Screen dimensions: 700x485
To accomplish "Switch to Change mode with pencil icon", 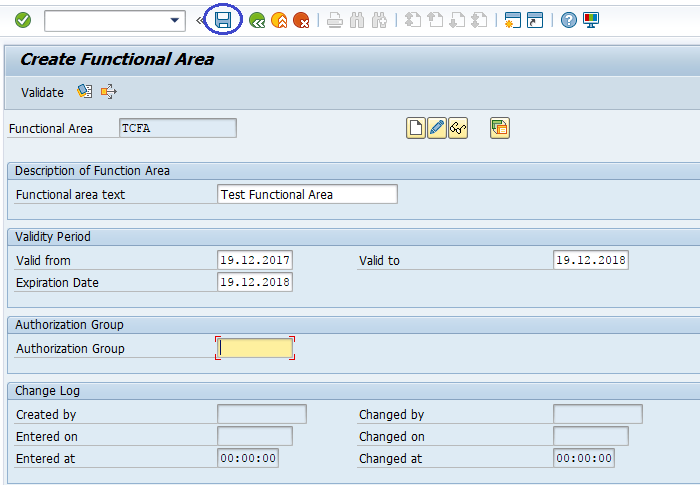I will pos(437,128).
